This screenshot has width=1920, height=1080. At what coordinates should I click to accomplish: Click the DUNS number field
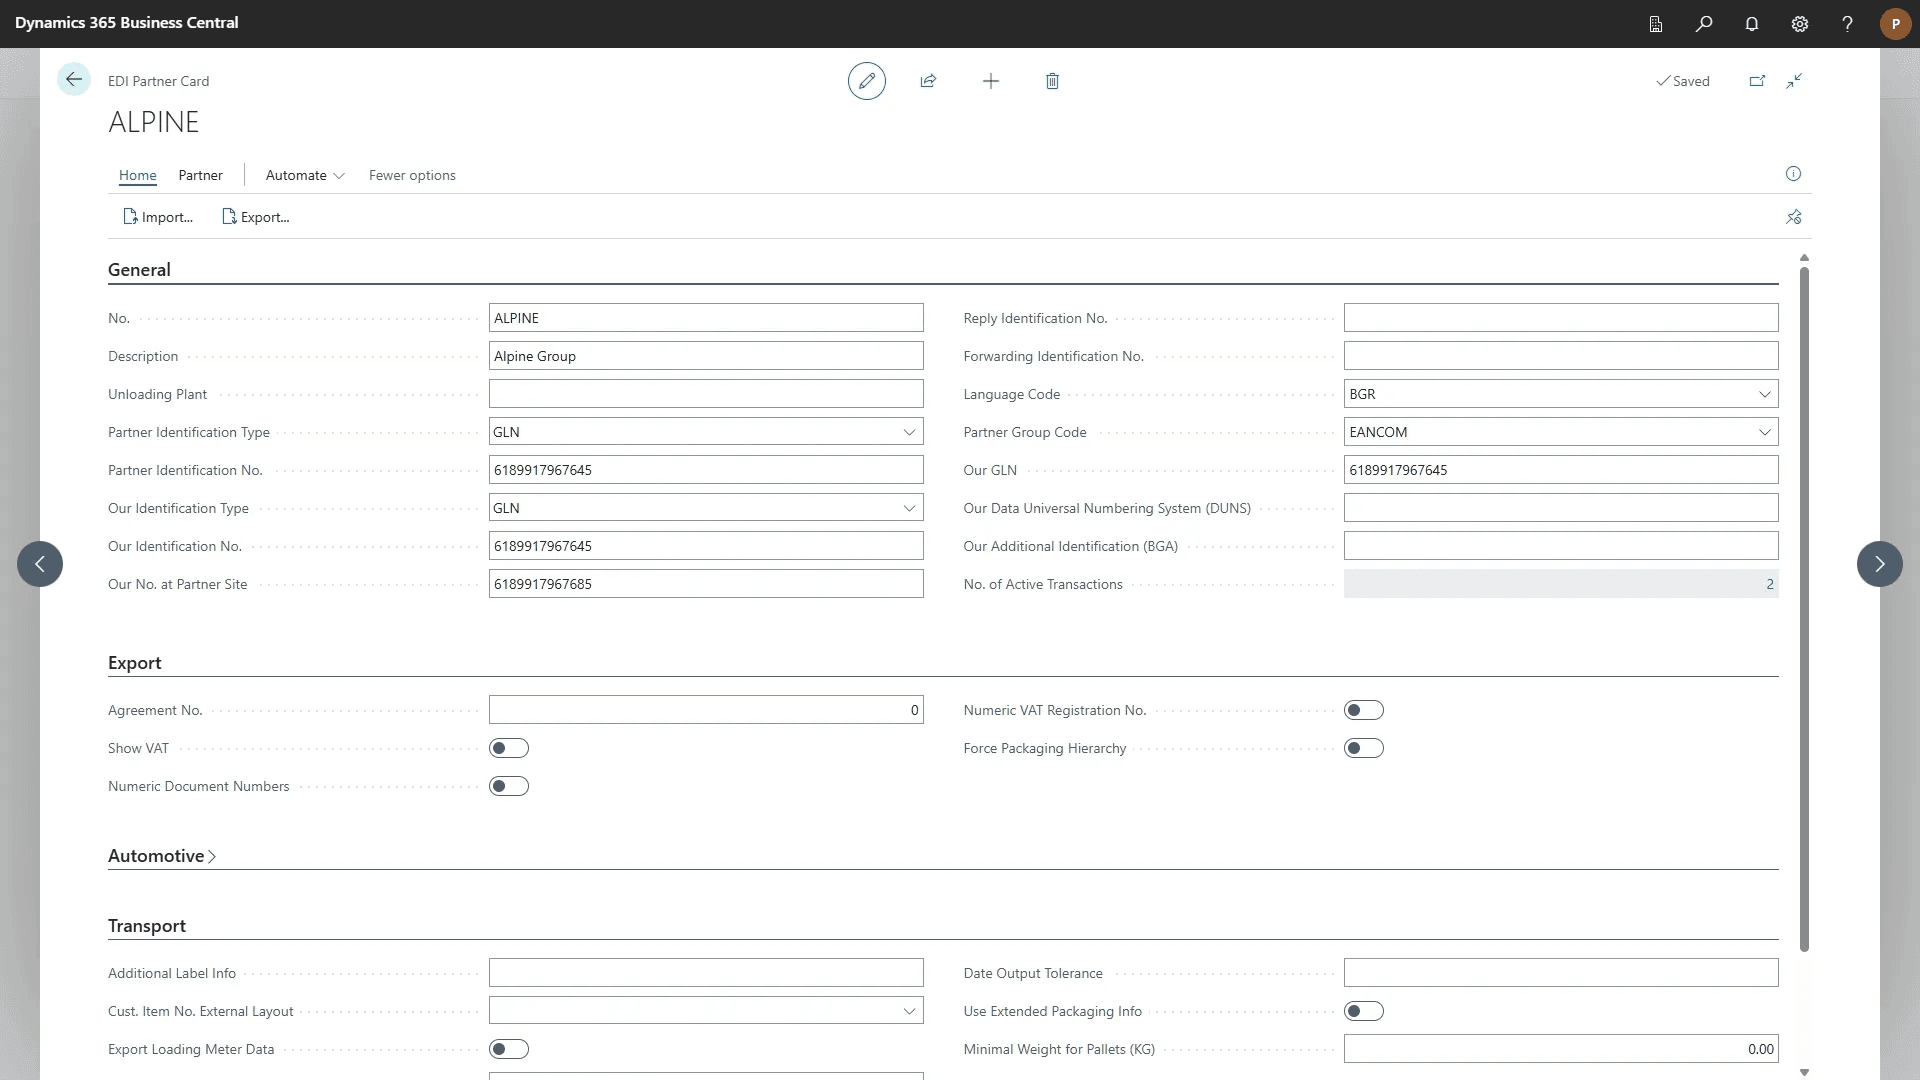1561,508
